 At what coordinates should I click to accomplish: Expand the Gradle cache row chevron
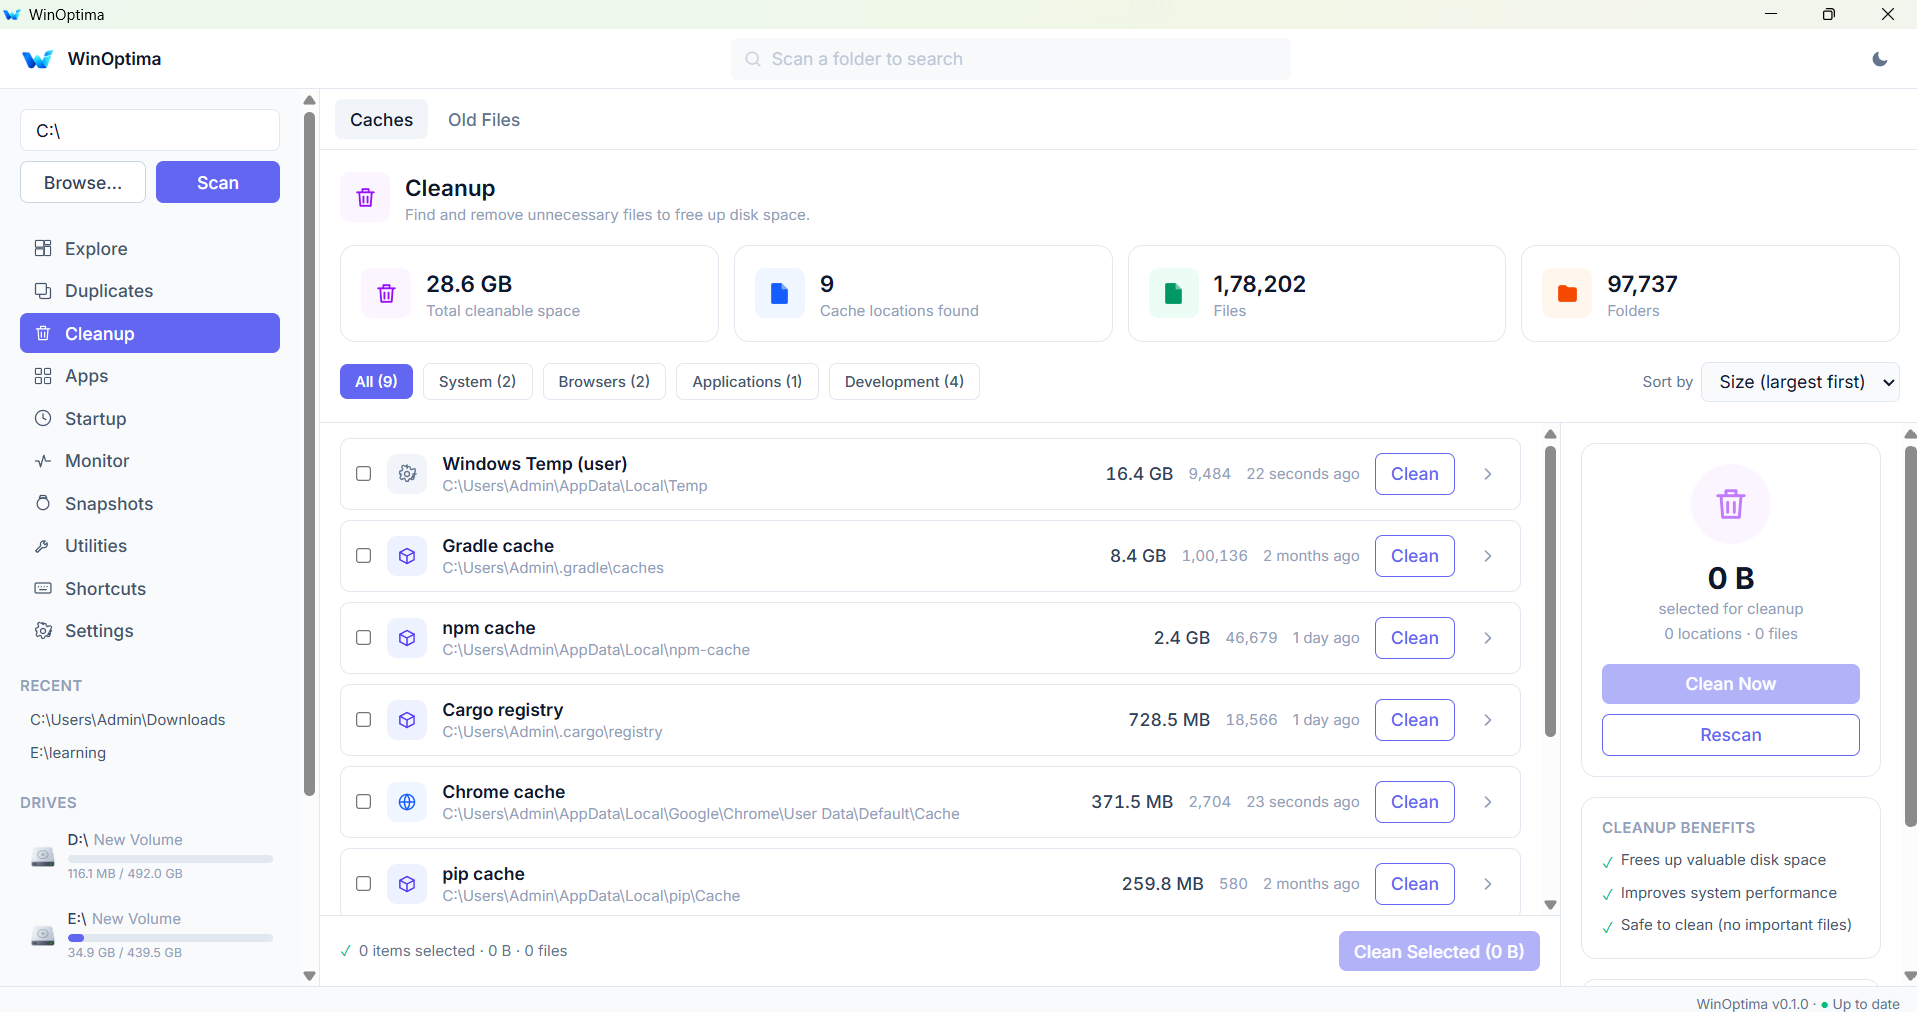point(1488,556)
